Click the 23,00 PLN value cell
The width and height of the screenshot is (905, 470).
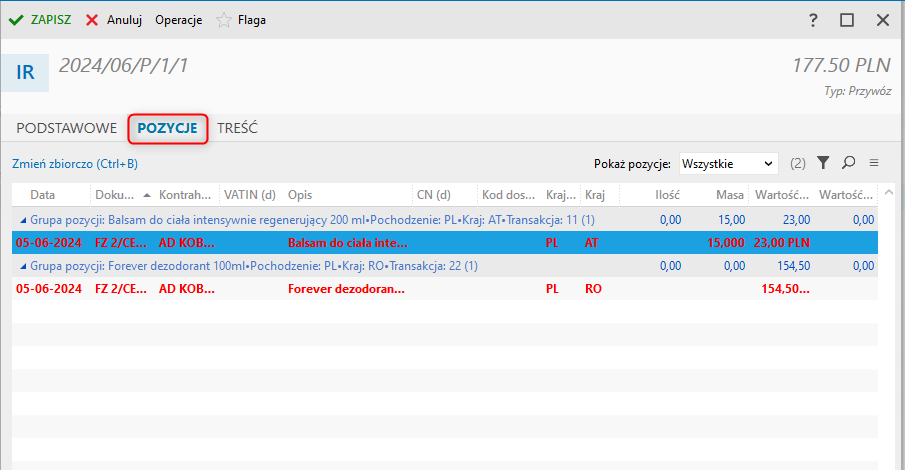[781, 243]
